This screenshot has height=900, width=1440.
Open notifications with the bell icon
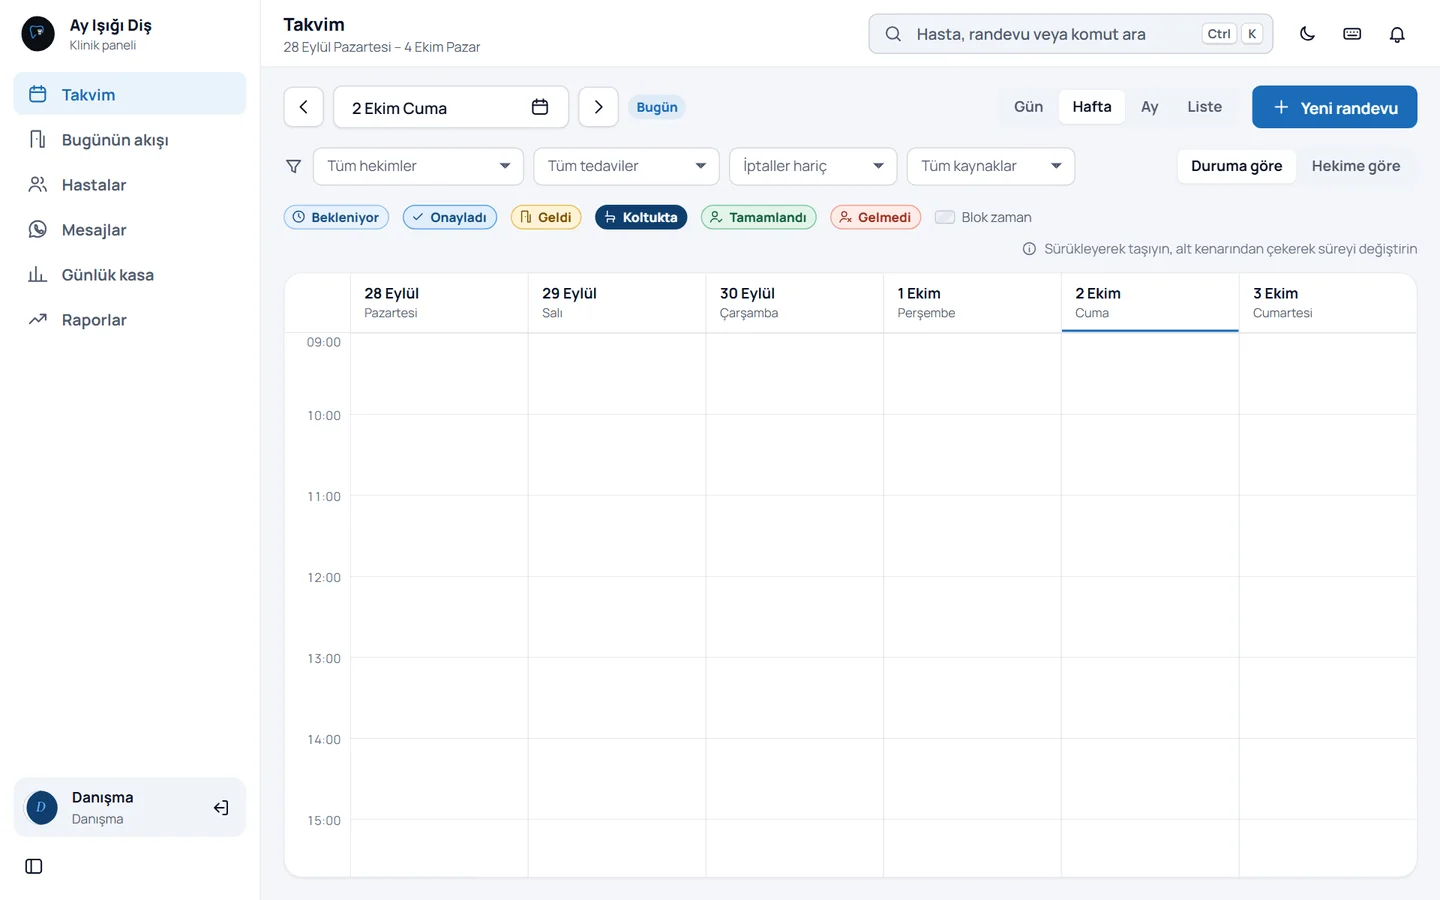point(1397,34)
